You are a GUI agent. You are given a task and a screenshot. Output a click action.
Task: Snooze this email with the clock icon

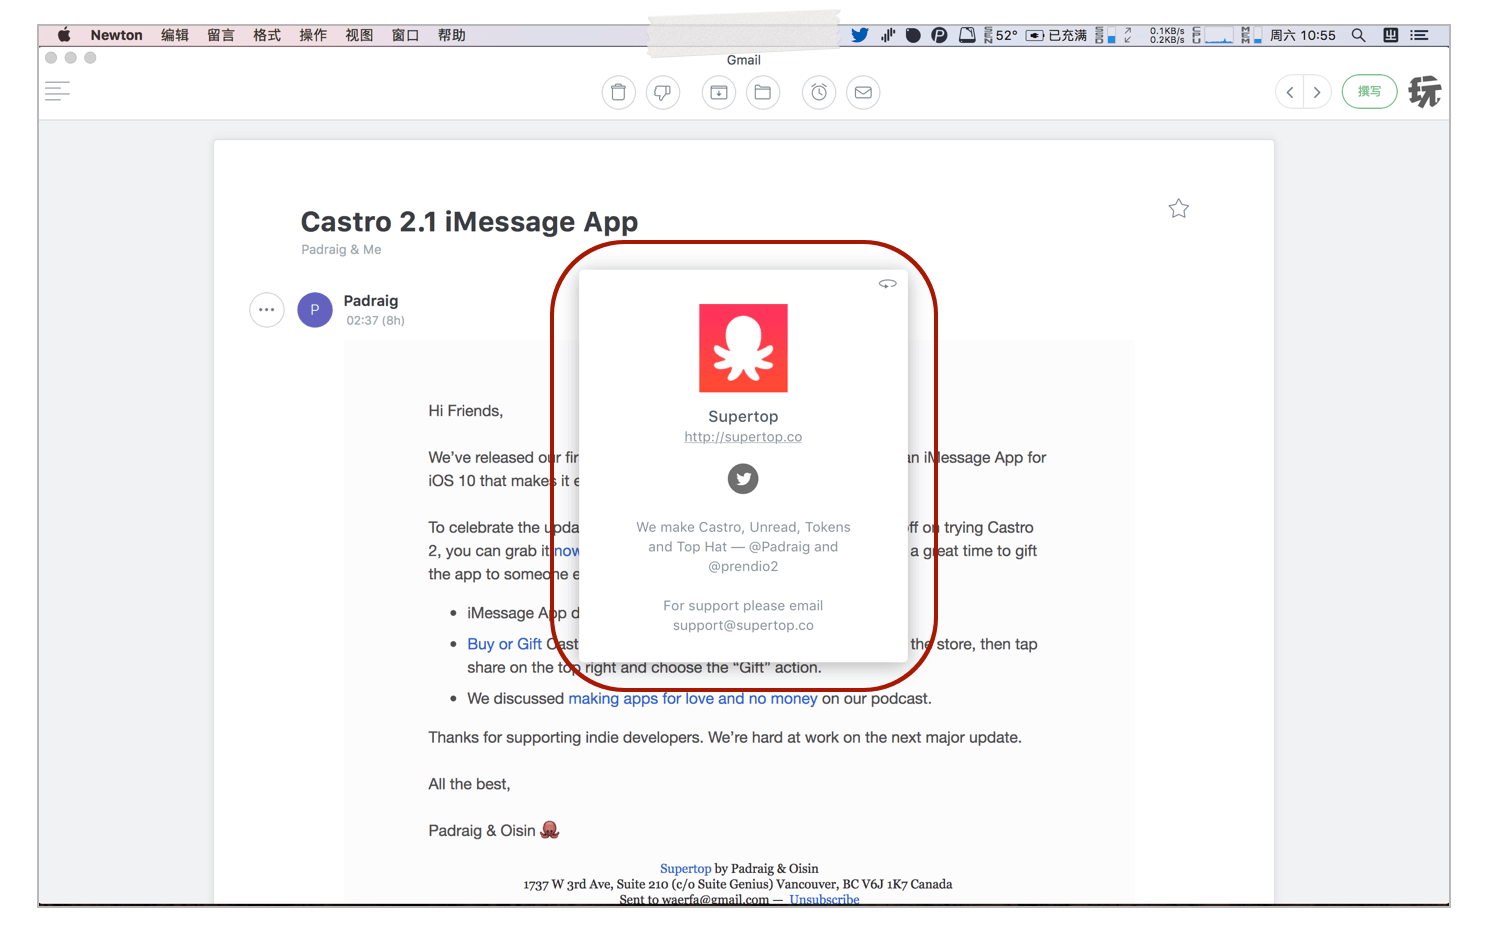coord(819,93)
